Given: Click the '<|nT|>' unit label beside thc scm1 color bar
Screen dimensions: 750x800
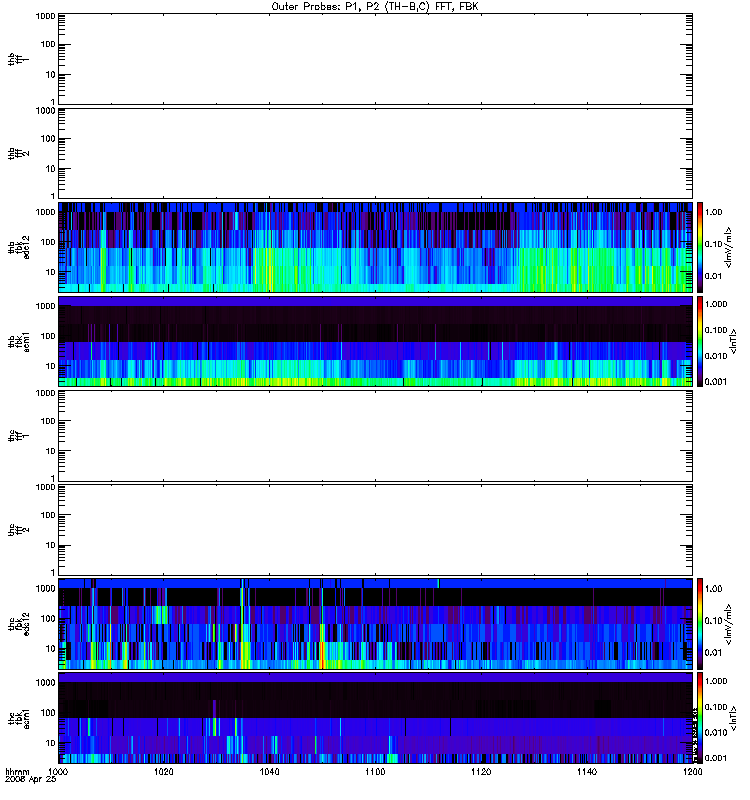Looking at the screenshot, I should point(733,718).
